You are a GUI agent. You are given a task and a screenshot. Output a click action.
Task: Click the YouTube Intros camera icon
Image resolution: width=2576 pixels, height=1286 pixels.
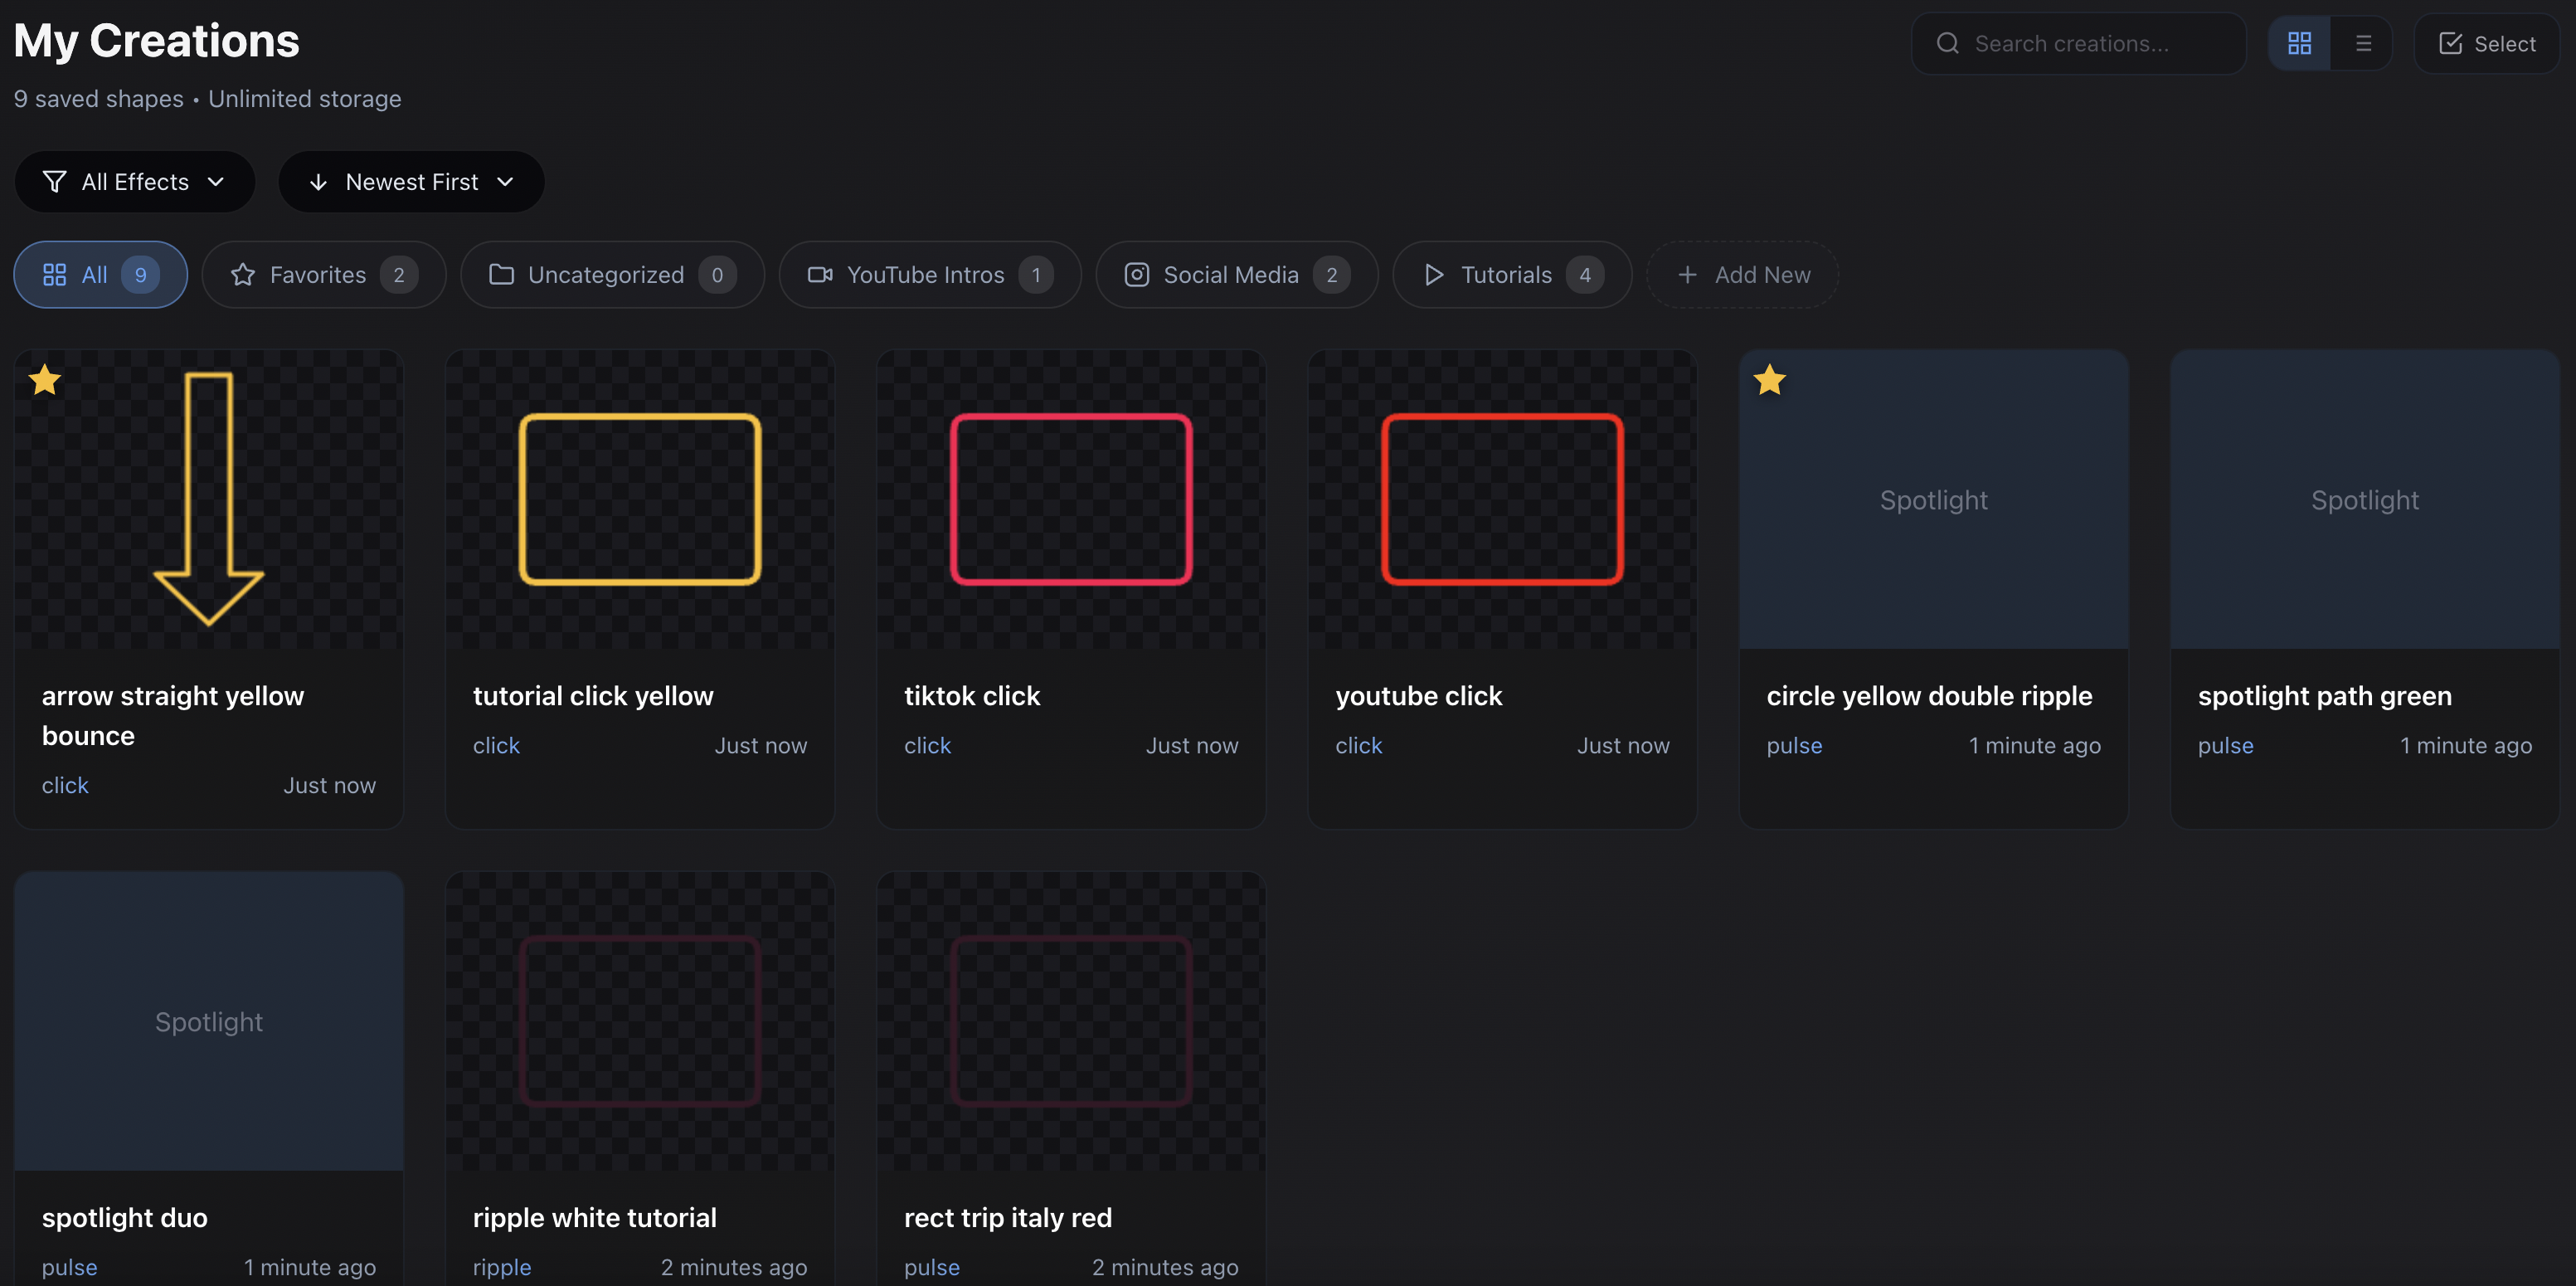click(x=820, y=274)
